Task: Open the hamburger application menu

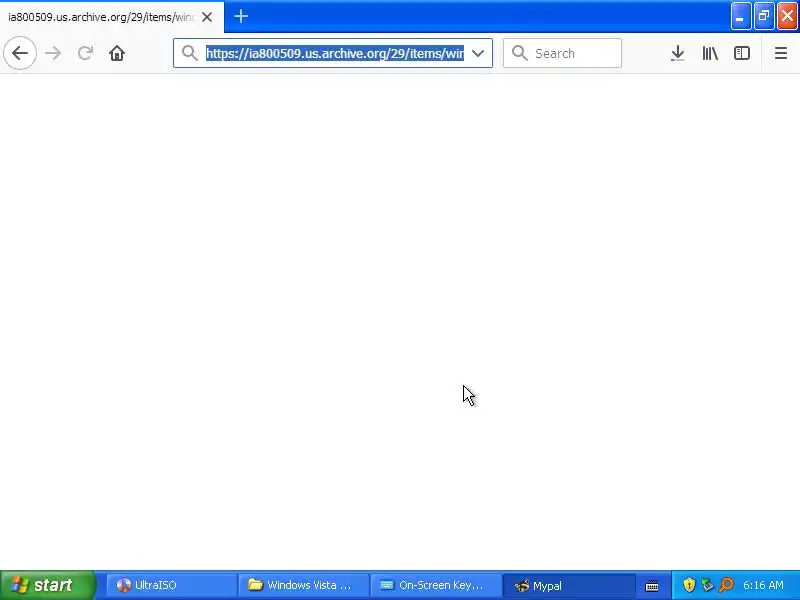Action: [x=781, y=53]
